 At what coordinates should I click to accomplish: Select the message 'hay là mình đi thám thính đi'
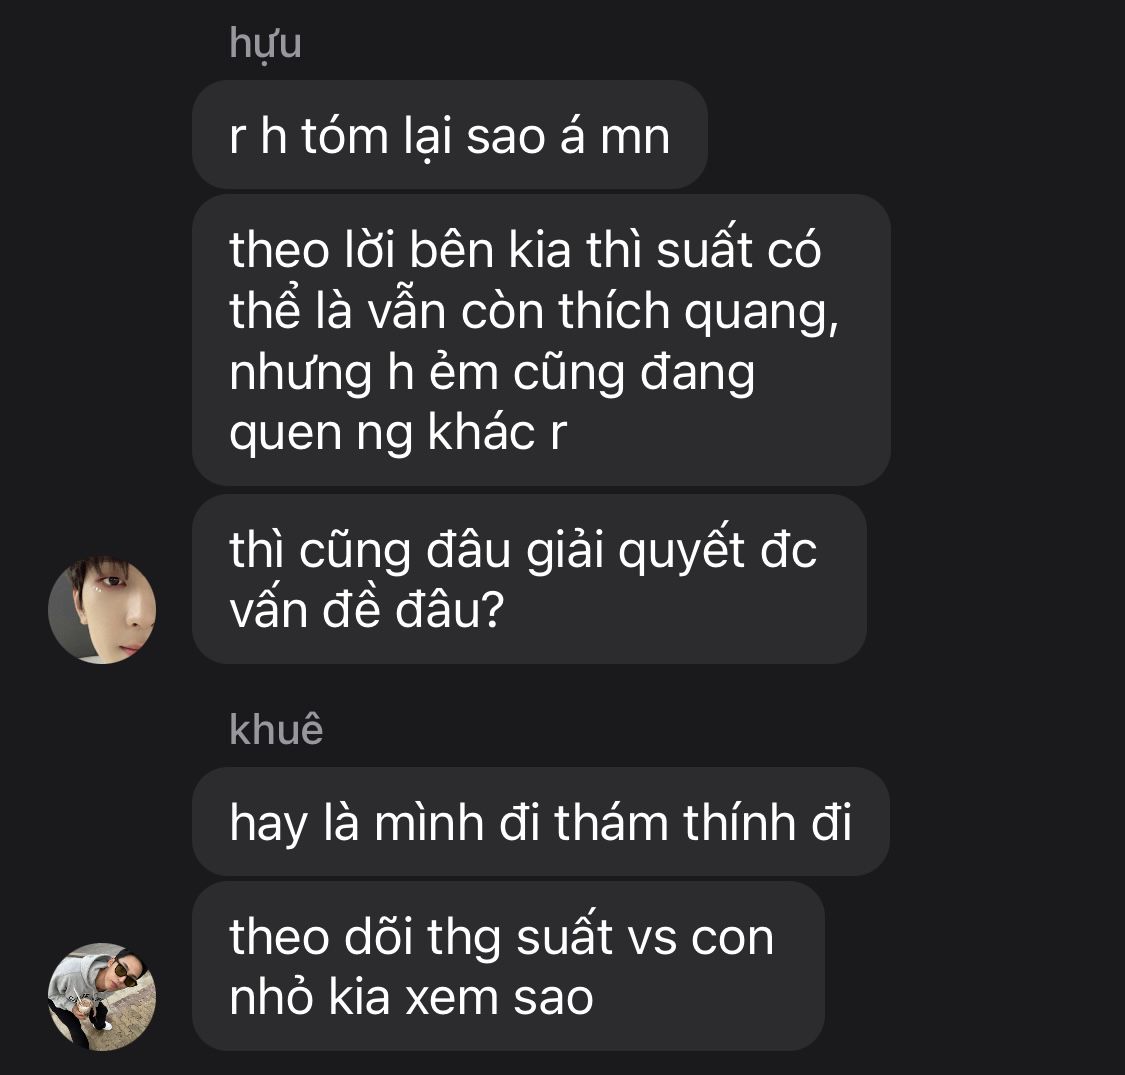(541, 822)
